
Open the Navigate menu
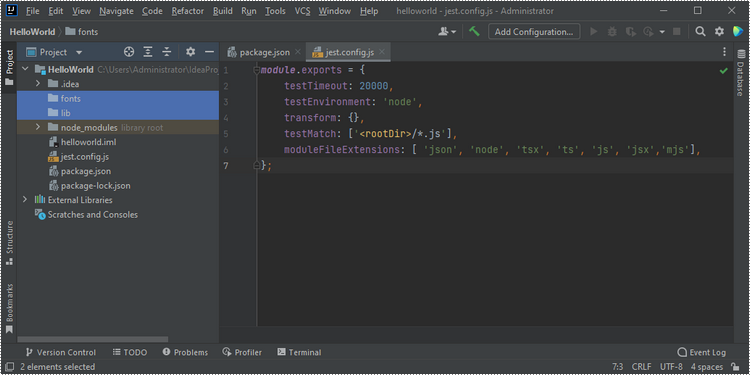[117, 11]
